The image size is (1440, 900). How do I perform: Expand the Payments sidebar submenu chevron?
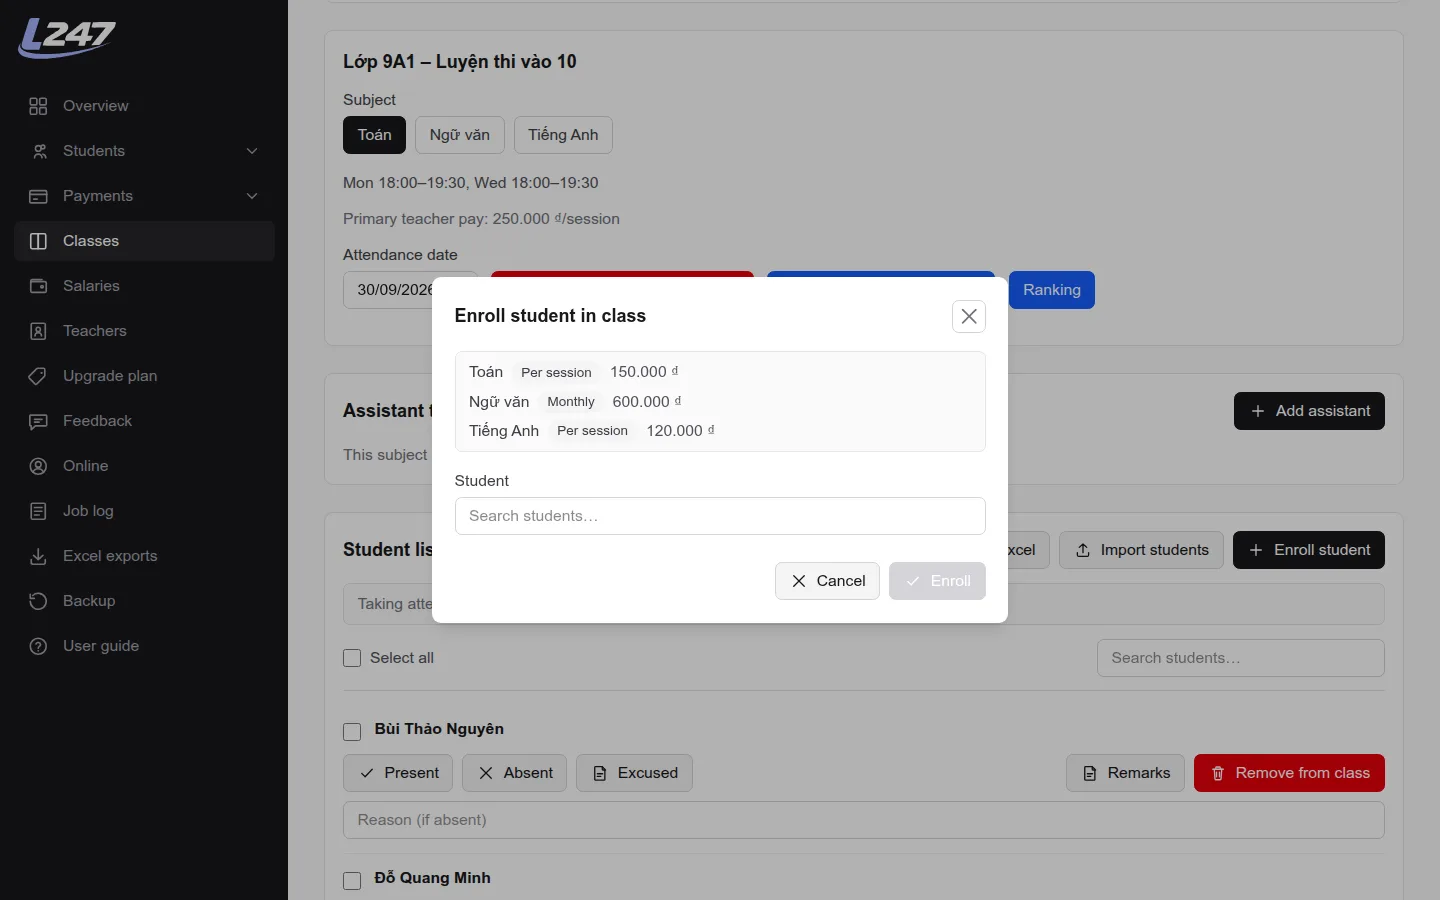pyautogui.click(x=252, y=196)
